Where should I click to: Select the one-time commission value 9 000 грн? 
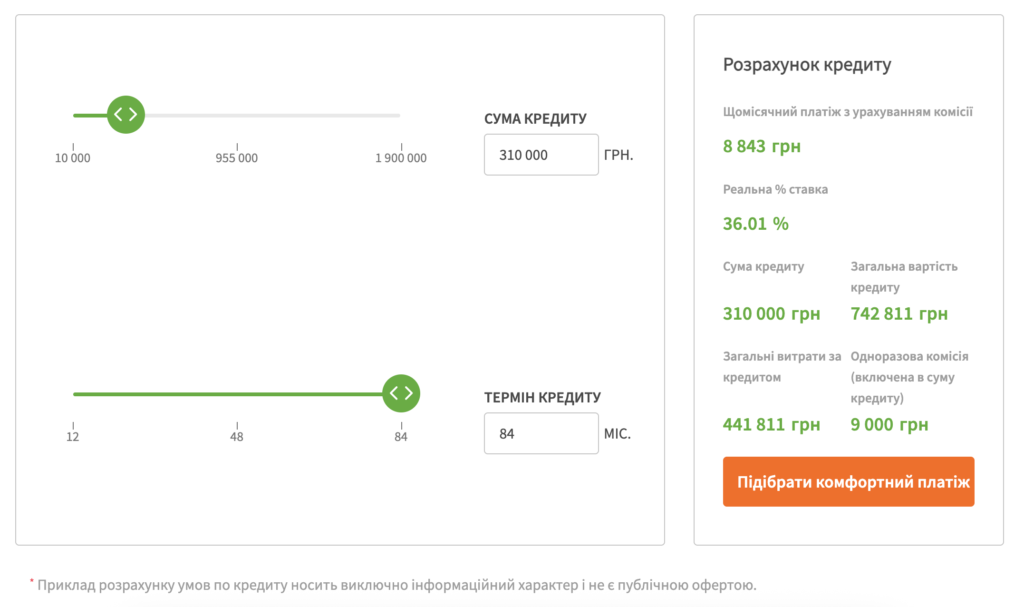click(x=889, y=425)
